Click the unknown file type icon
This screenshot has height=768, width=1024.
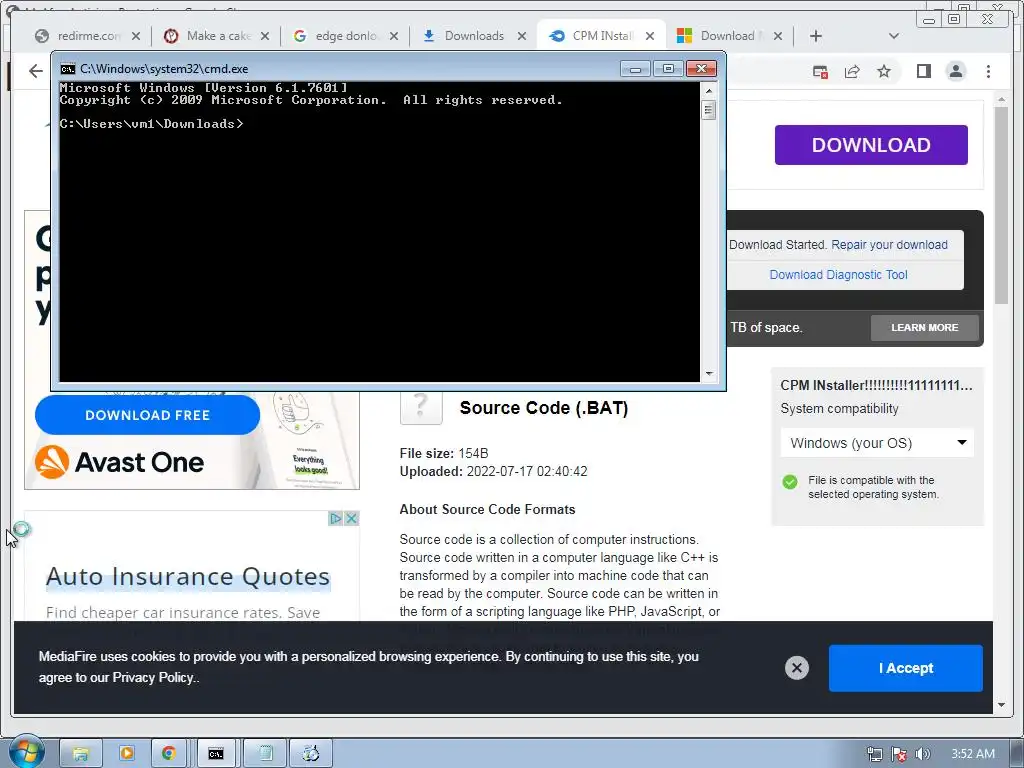pyautogui.click(x=421, y=408)
